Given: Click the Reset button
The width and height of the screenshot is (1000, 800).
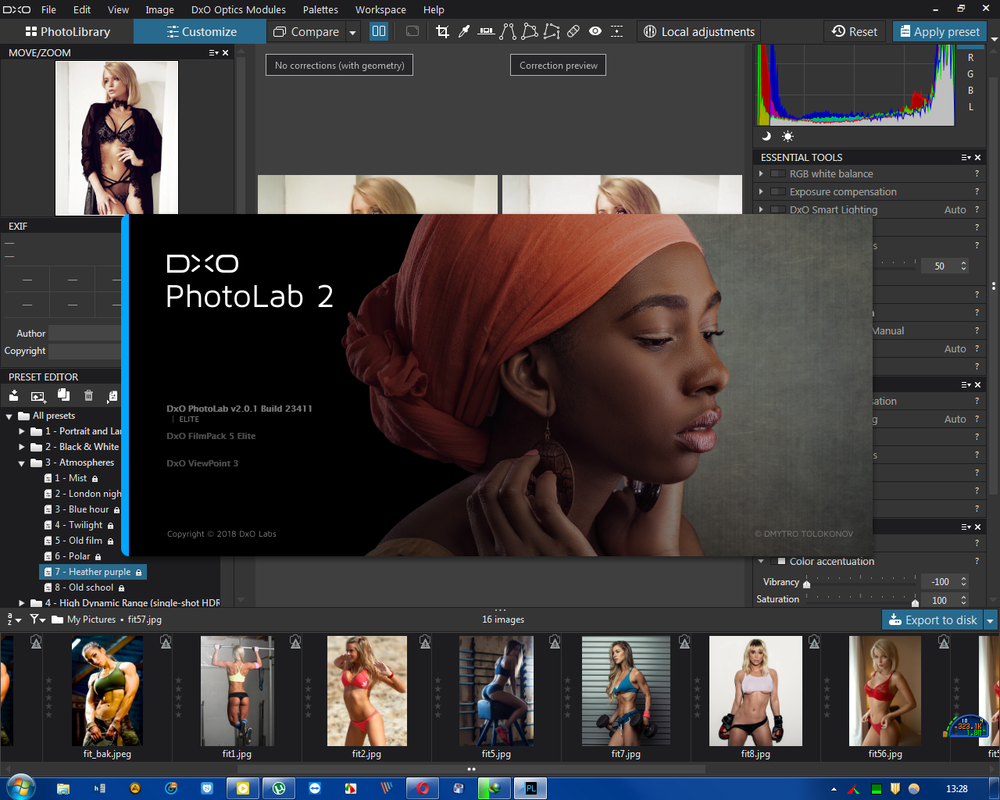Looking at the screenshot, I should pyautogui.click(x=855, y=31).
